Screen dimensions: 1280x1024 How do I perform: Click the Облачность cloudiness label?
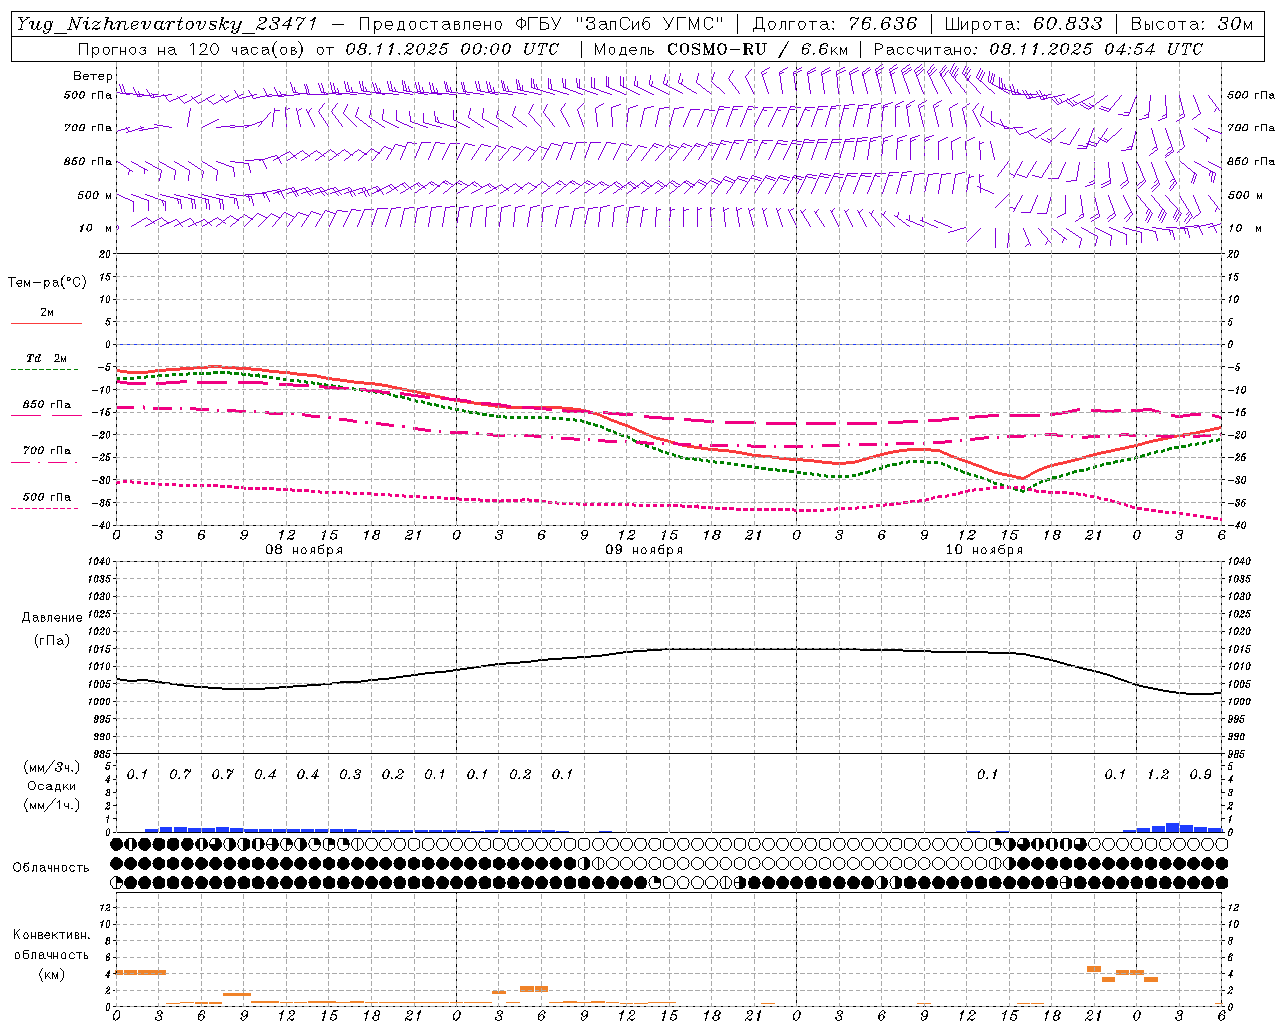pyautogui.click(x=51, y=867)
